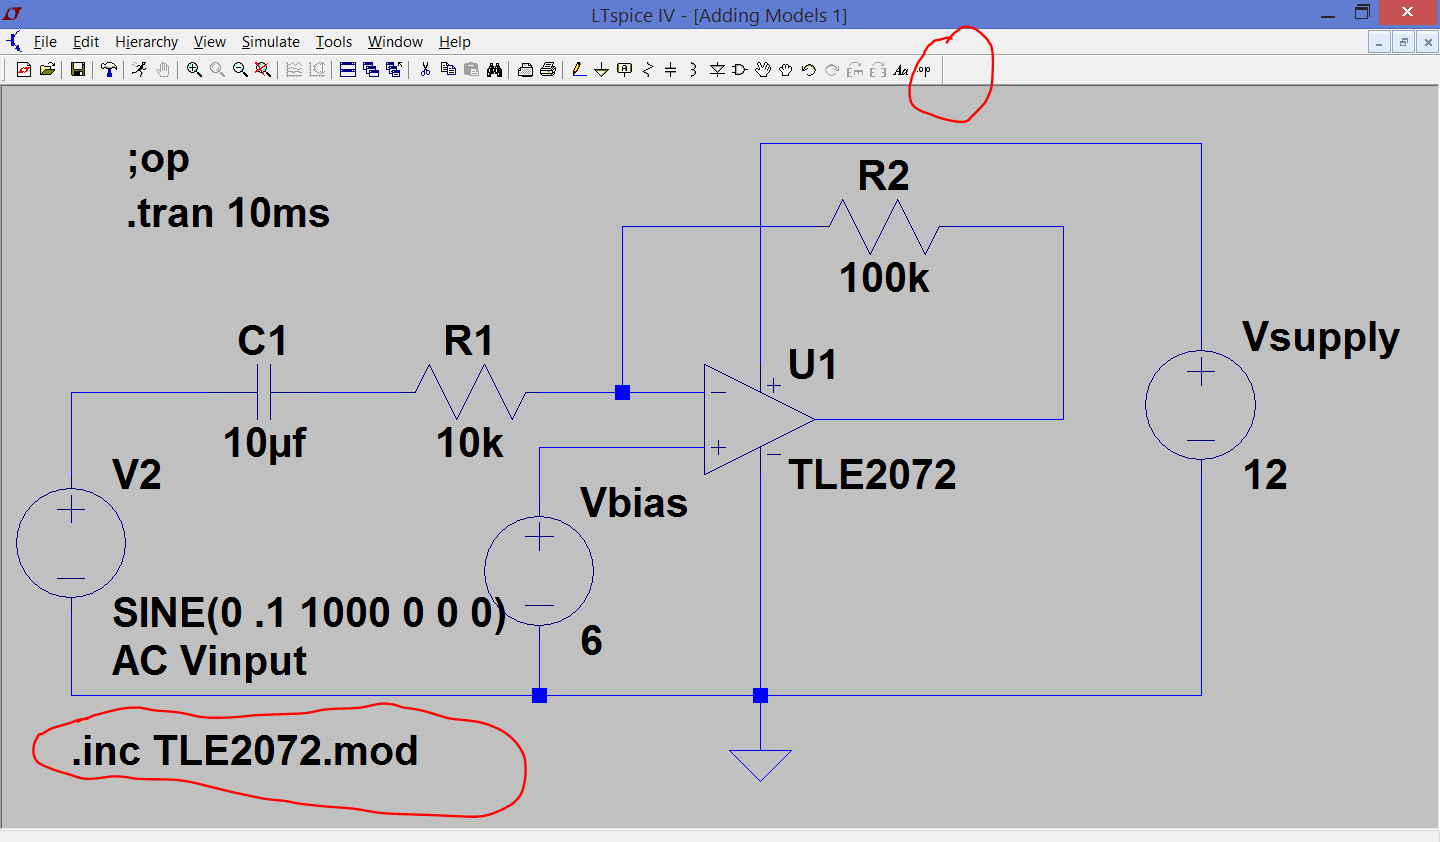Undo the last action
Screen dimensions: 1440x842
click(x=809, y=70)
